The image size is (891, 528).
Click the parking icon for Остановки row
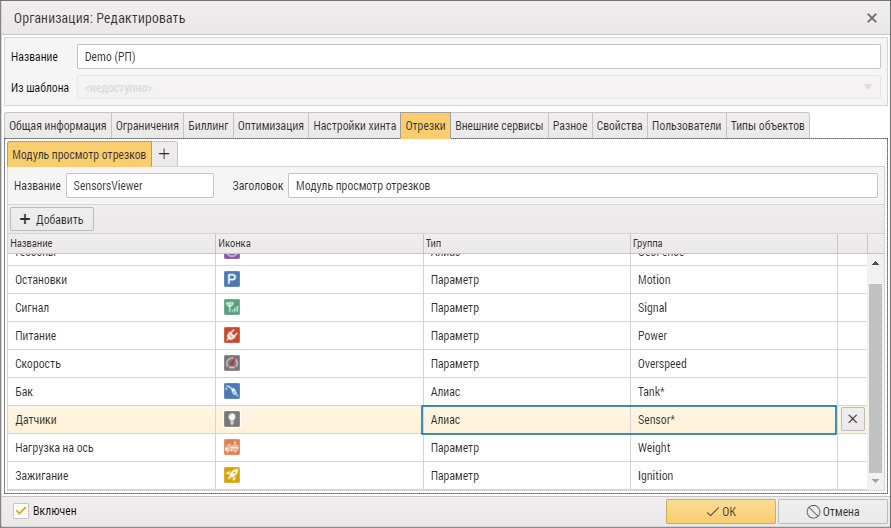point(232,279)
